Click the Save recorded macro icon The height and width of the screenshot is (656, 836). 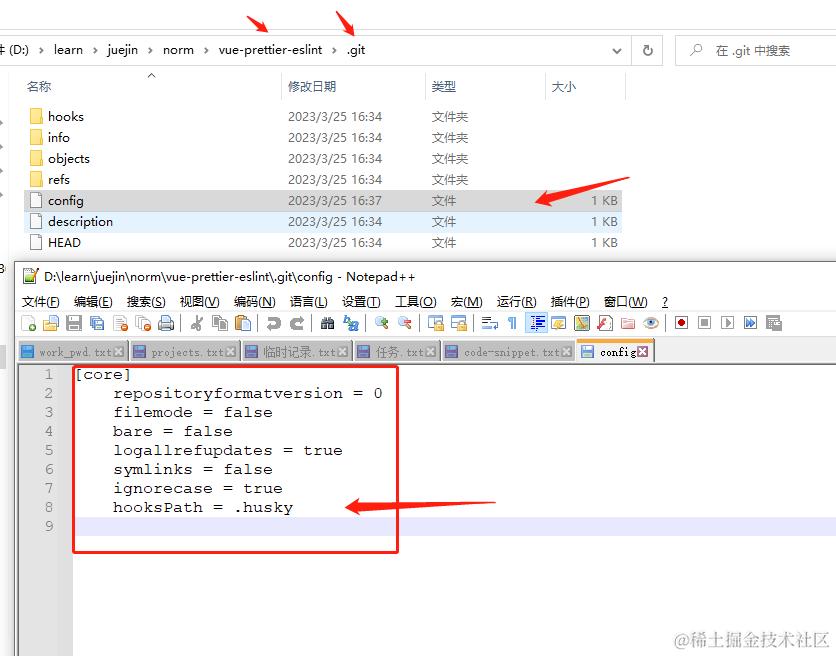coord(774,323)
